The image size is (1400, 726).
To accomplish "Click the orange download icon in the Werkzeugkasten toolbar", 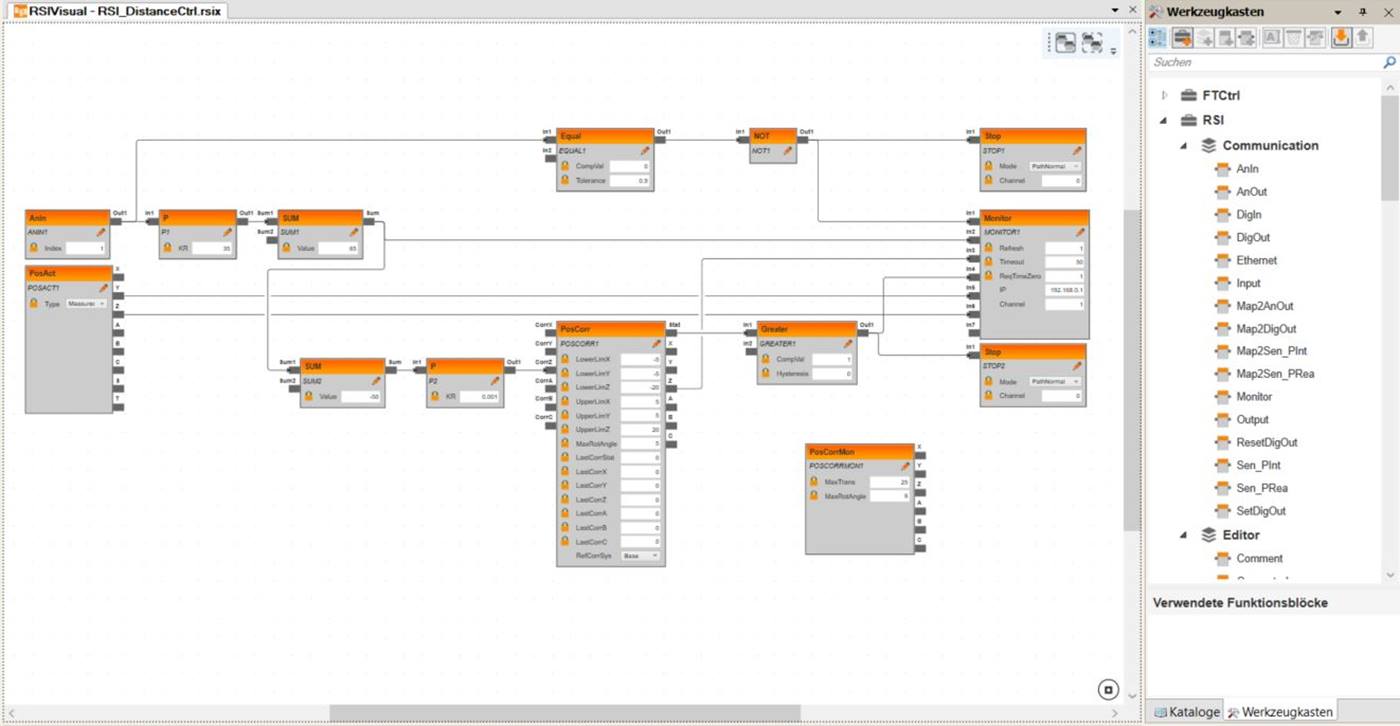I will pos(1340,37).
